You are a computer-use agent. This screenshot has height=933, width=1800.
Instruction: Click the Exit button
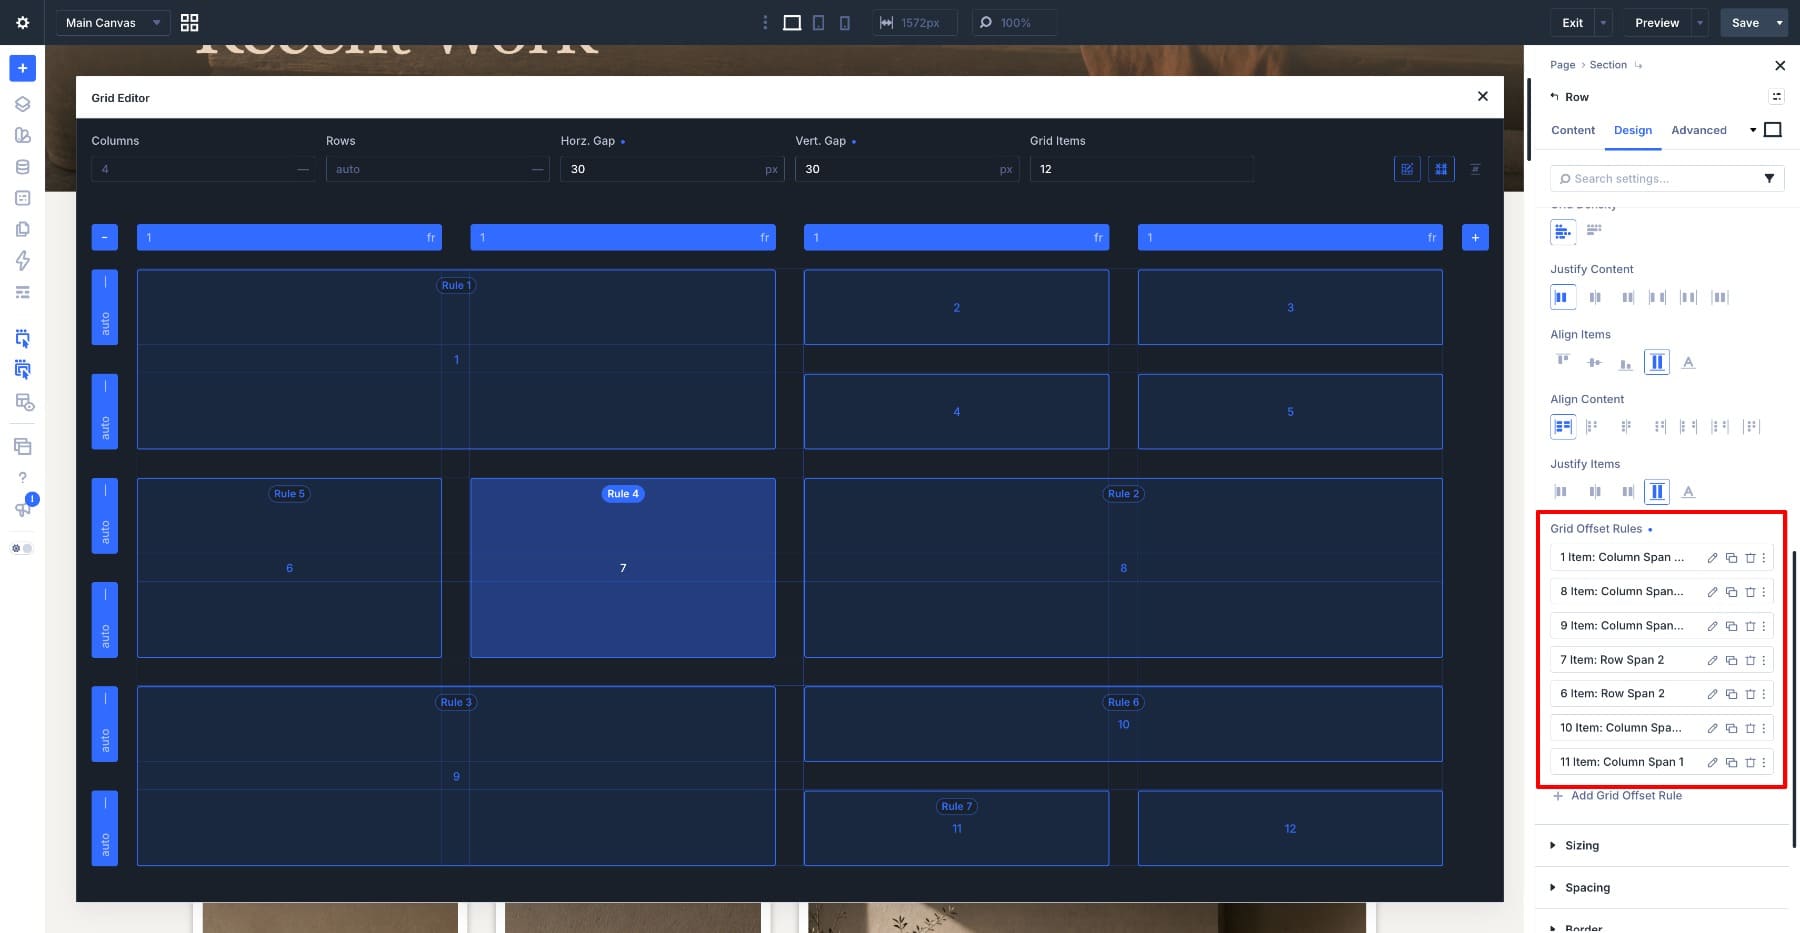1573,22
